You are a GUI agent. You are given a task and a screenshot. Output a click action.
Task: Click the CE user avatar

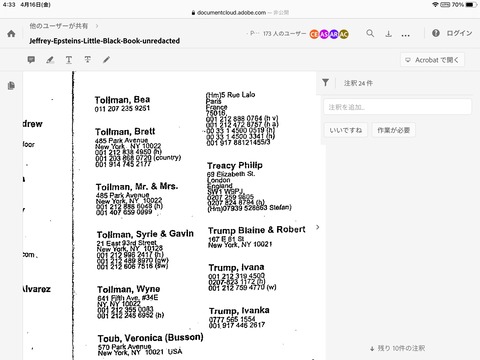314,34
